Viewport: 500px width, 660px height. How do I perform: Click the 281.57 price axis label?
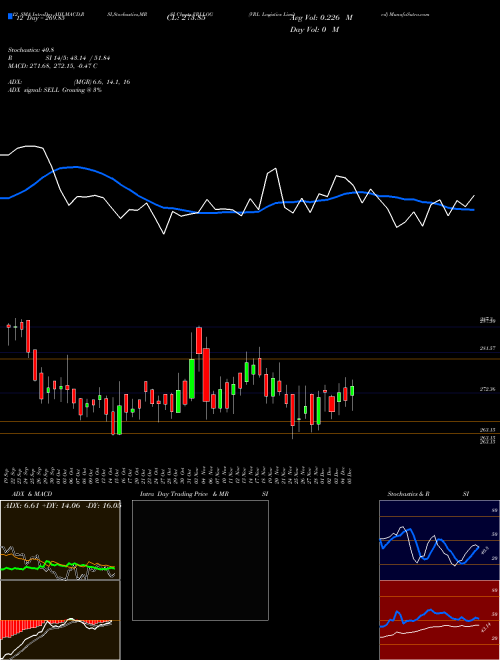coord(487,349)
